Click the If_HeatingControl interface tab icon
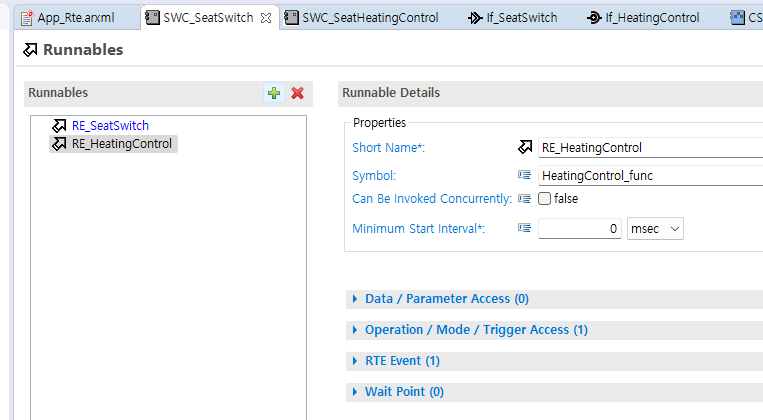Screen dimensions: 763x420 click(594, 18)
